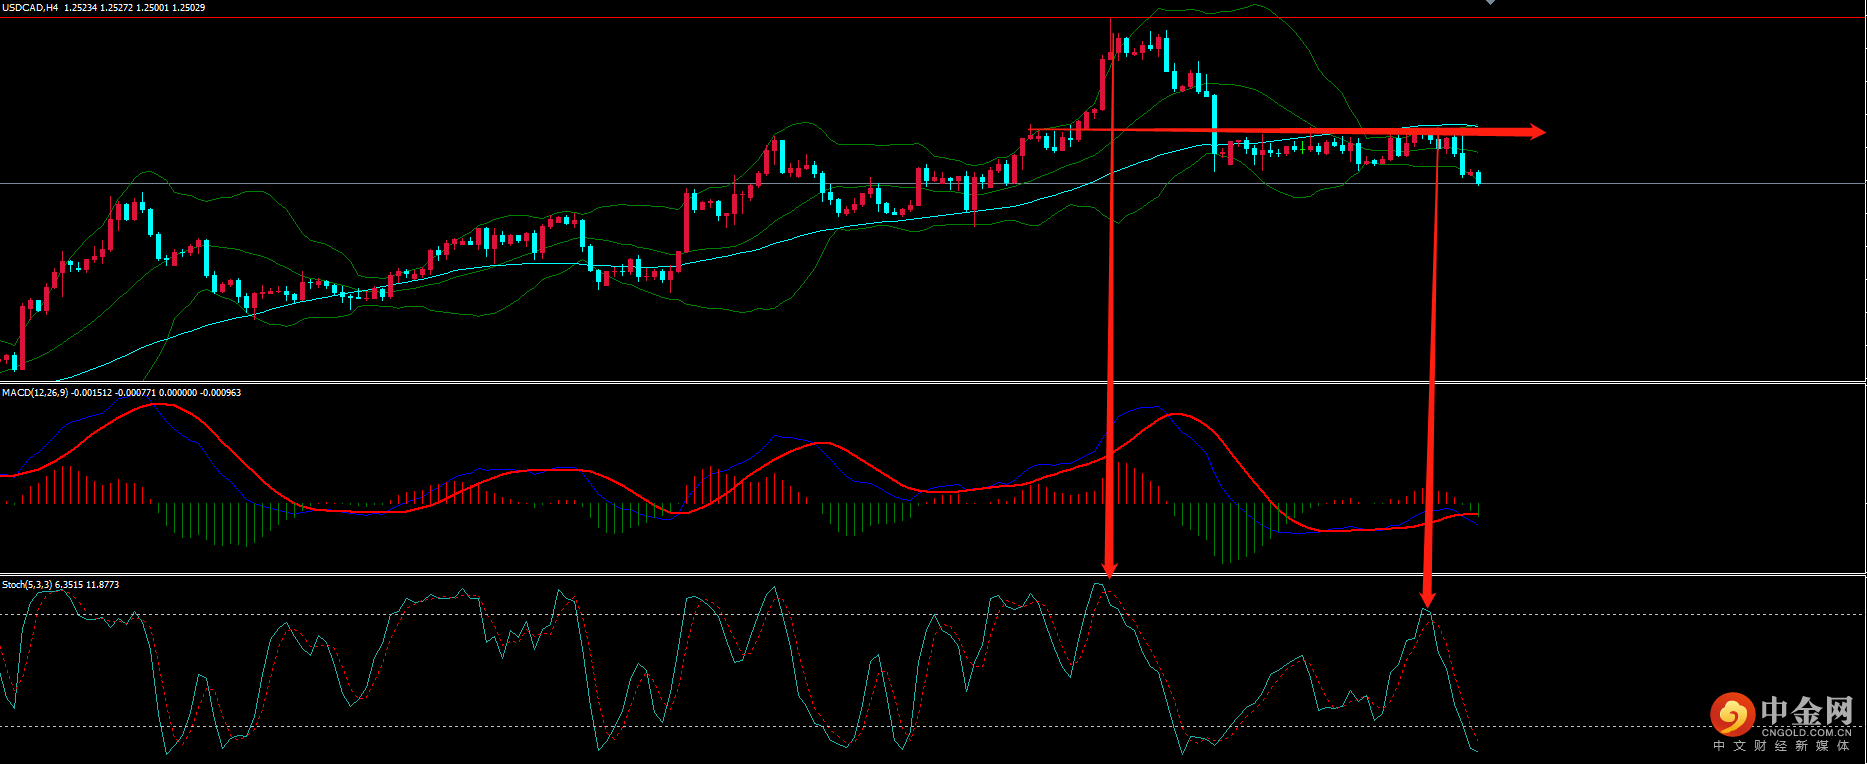Click the chart shift triangle marker at top
Image resolution: width=1867 pixels, height=764 pixels.
1490,2
